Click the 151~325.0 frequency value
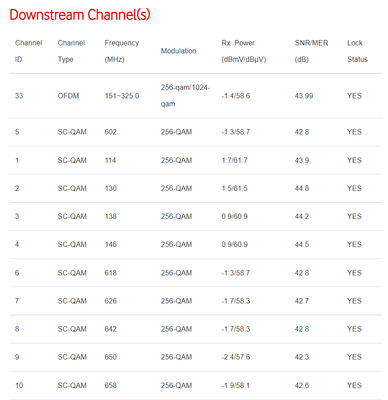The image size is (388, 400). 122,96
